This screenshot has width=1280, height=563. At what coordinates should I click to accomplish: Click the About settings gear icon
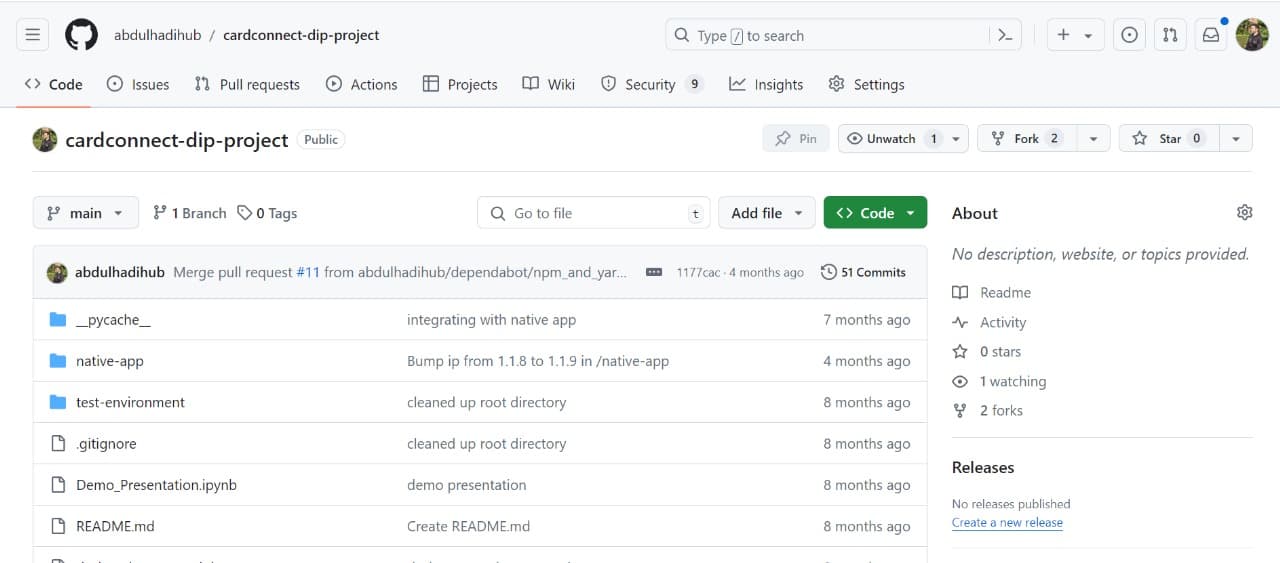click(1244, 212)
